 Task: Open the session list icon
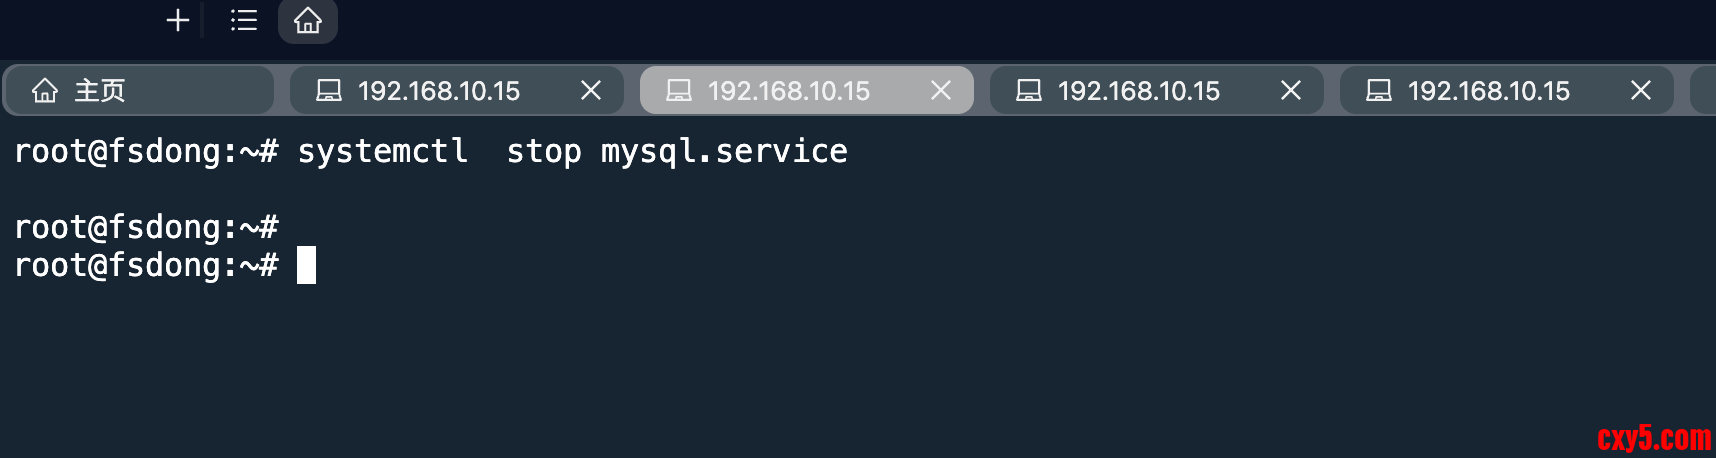pyautogui.click(x=243, y=20)
